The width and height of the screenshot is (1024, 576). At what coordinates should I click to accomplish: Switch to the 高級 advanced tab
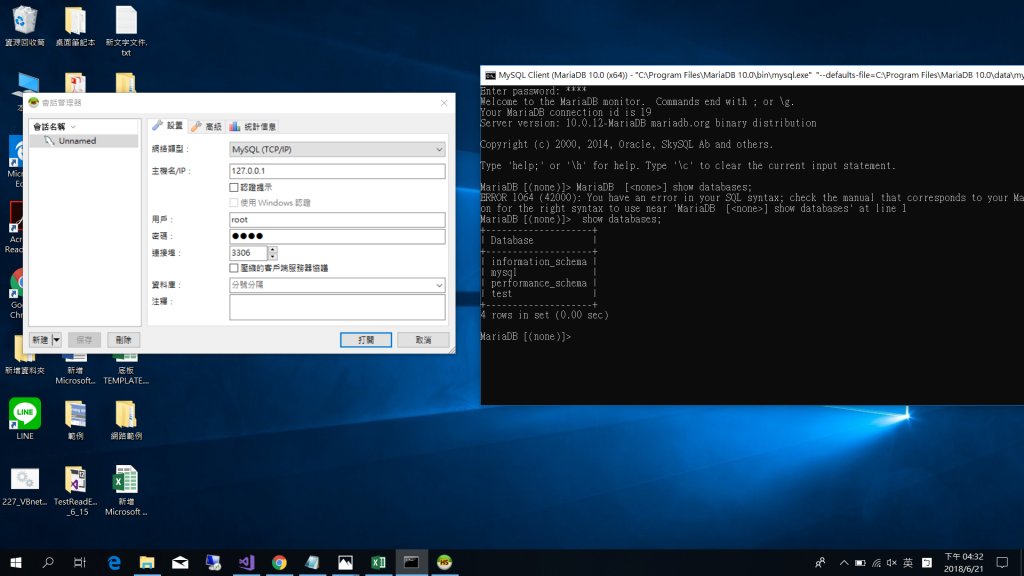[x=206, y=127]
